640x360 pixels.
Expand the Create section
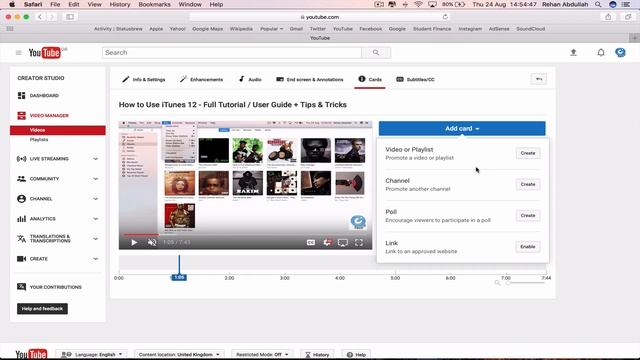tap(96, 259)
